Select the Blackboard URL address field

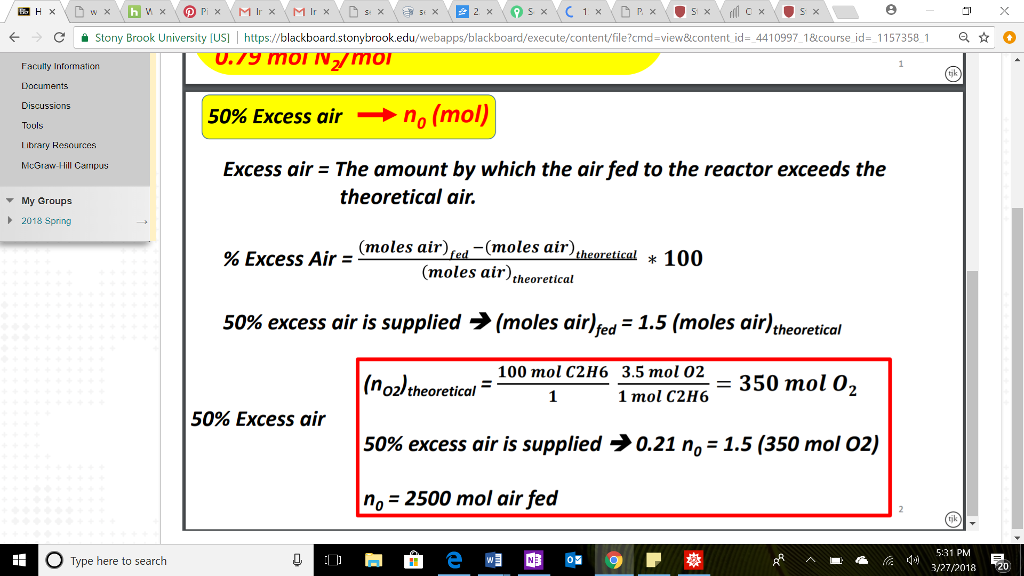586,38
